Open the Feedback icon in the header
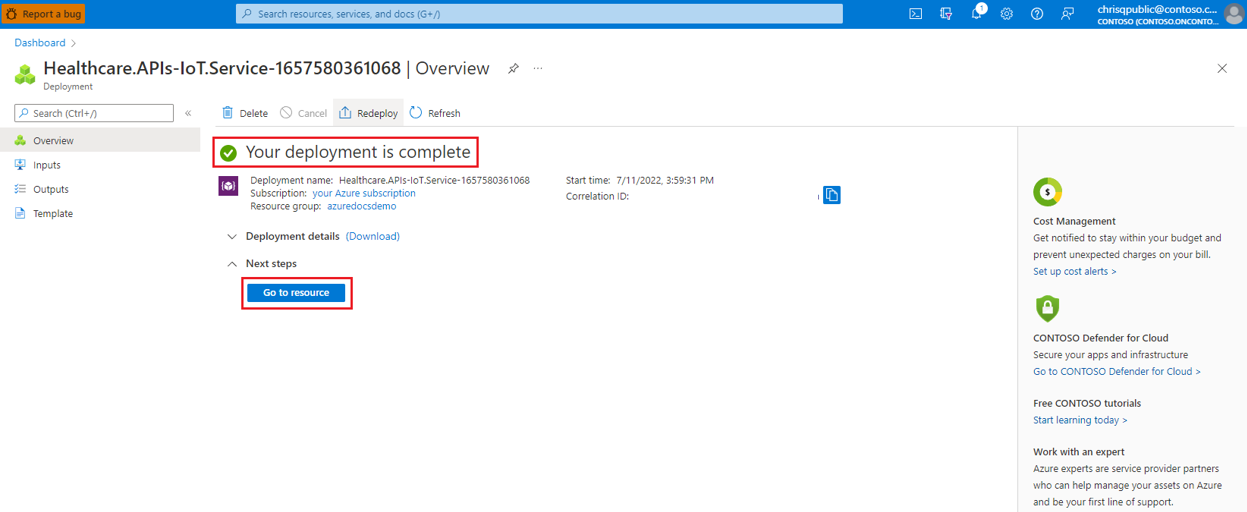Viewport: 1247px width, 512px height. point(1068,14)
